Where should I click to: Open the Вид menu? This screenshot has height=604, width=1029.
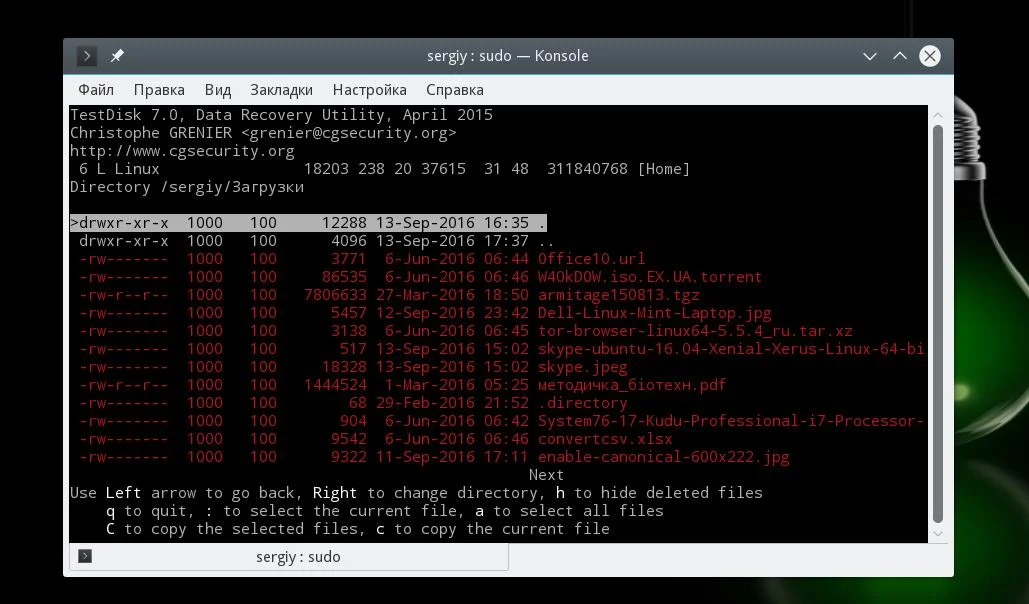[x=217, y=90]
